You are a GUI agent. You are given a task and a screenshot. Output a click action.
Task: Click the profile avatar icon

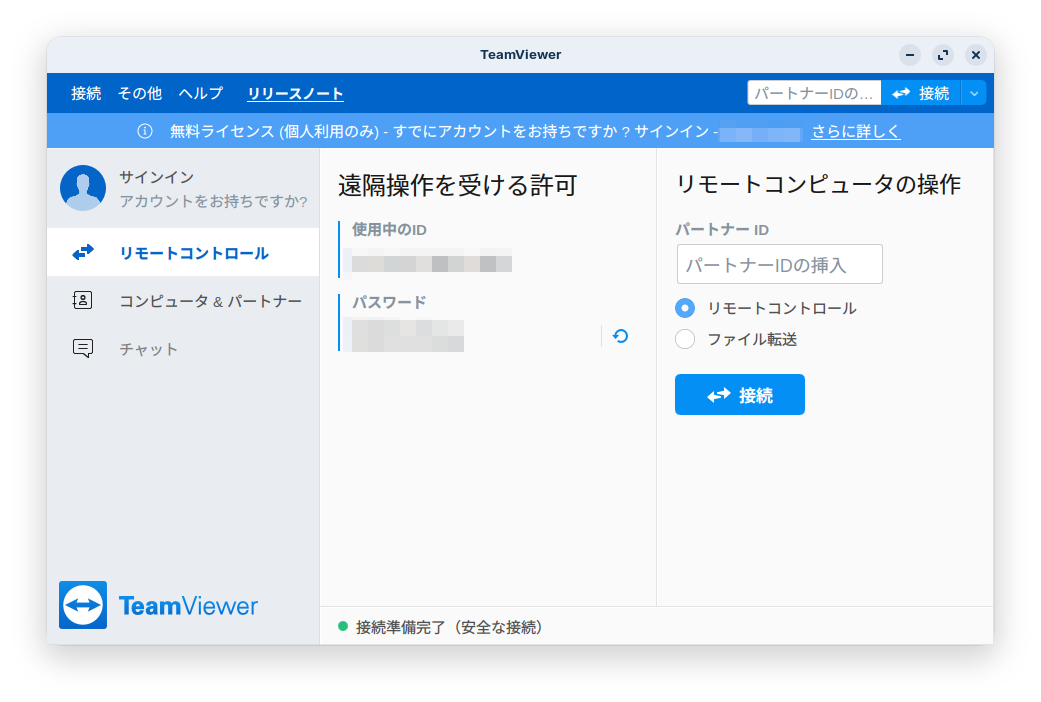pyautogui.click(x=83, y=188)
